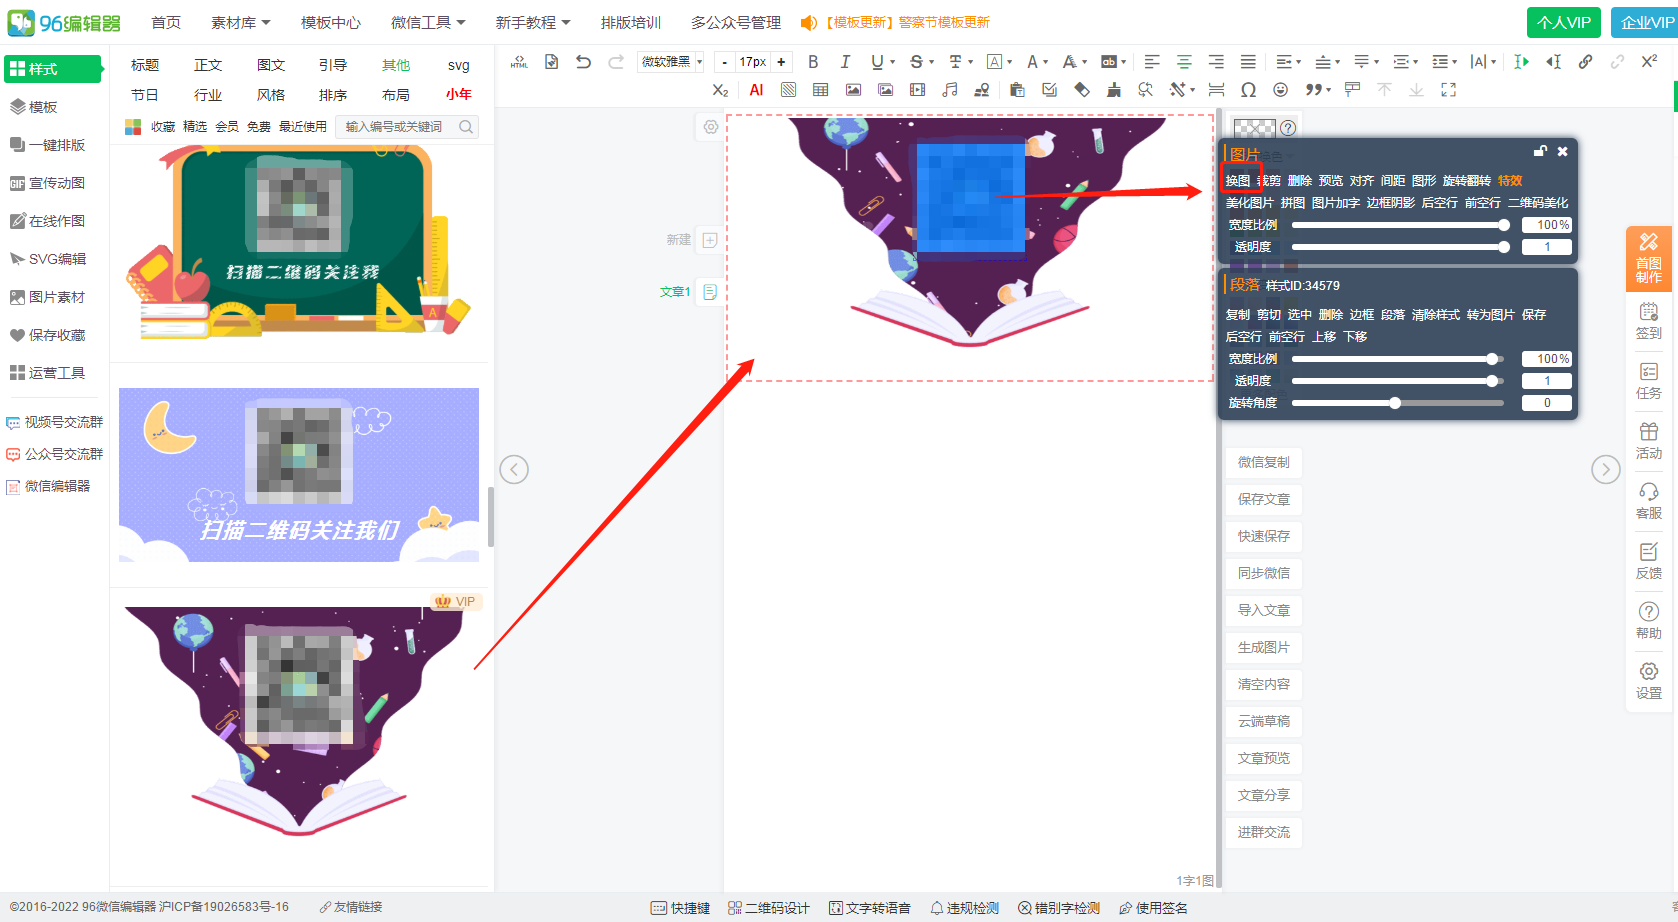Click 特效 in the 图片 panel

(1510, 181)
